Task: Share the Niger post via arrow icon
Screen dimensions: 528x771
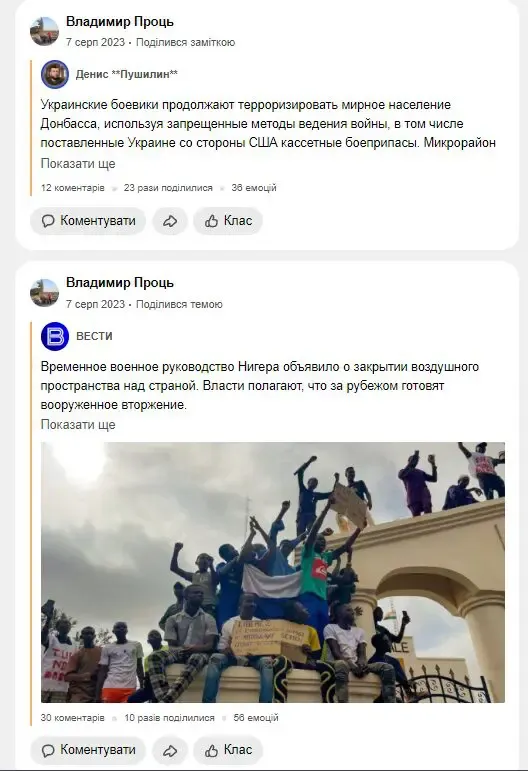Action: [x=170, y=750]
